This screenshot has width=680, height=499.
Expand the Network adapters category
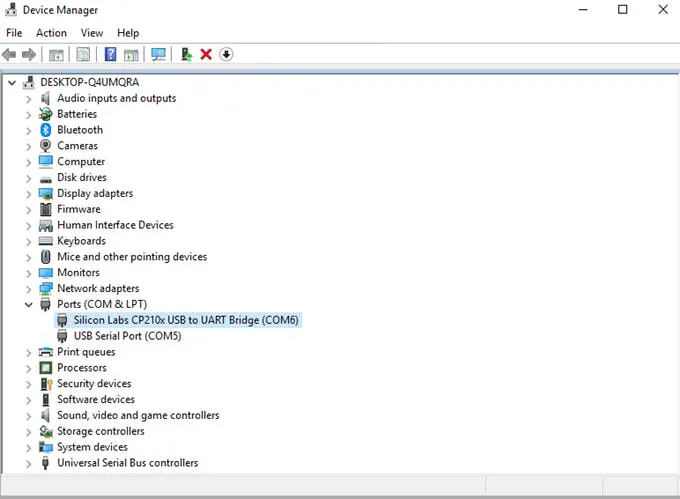29,289
